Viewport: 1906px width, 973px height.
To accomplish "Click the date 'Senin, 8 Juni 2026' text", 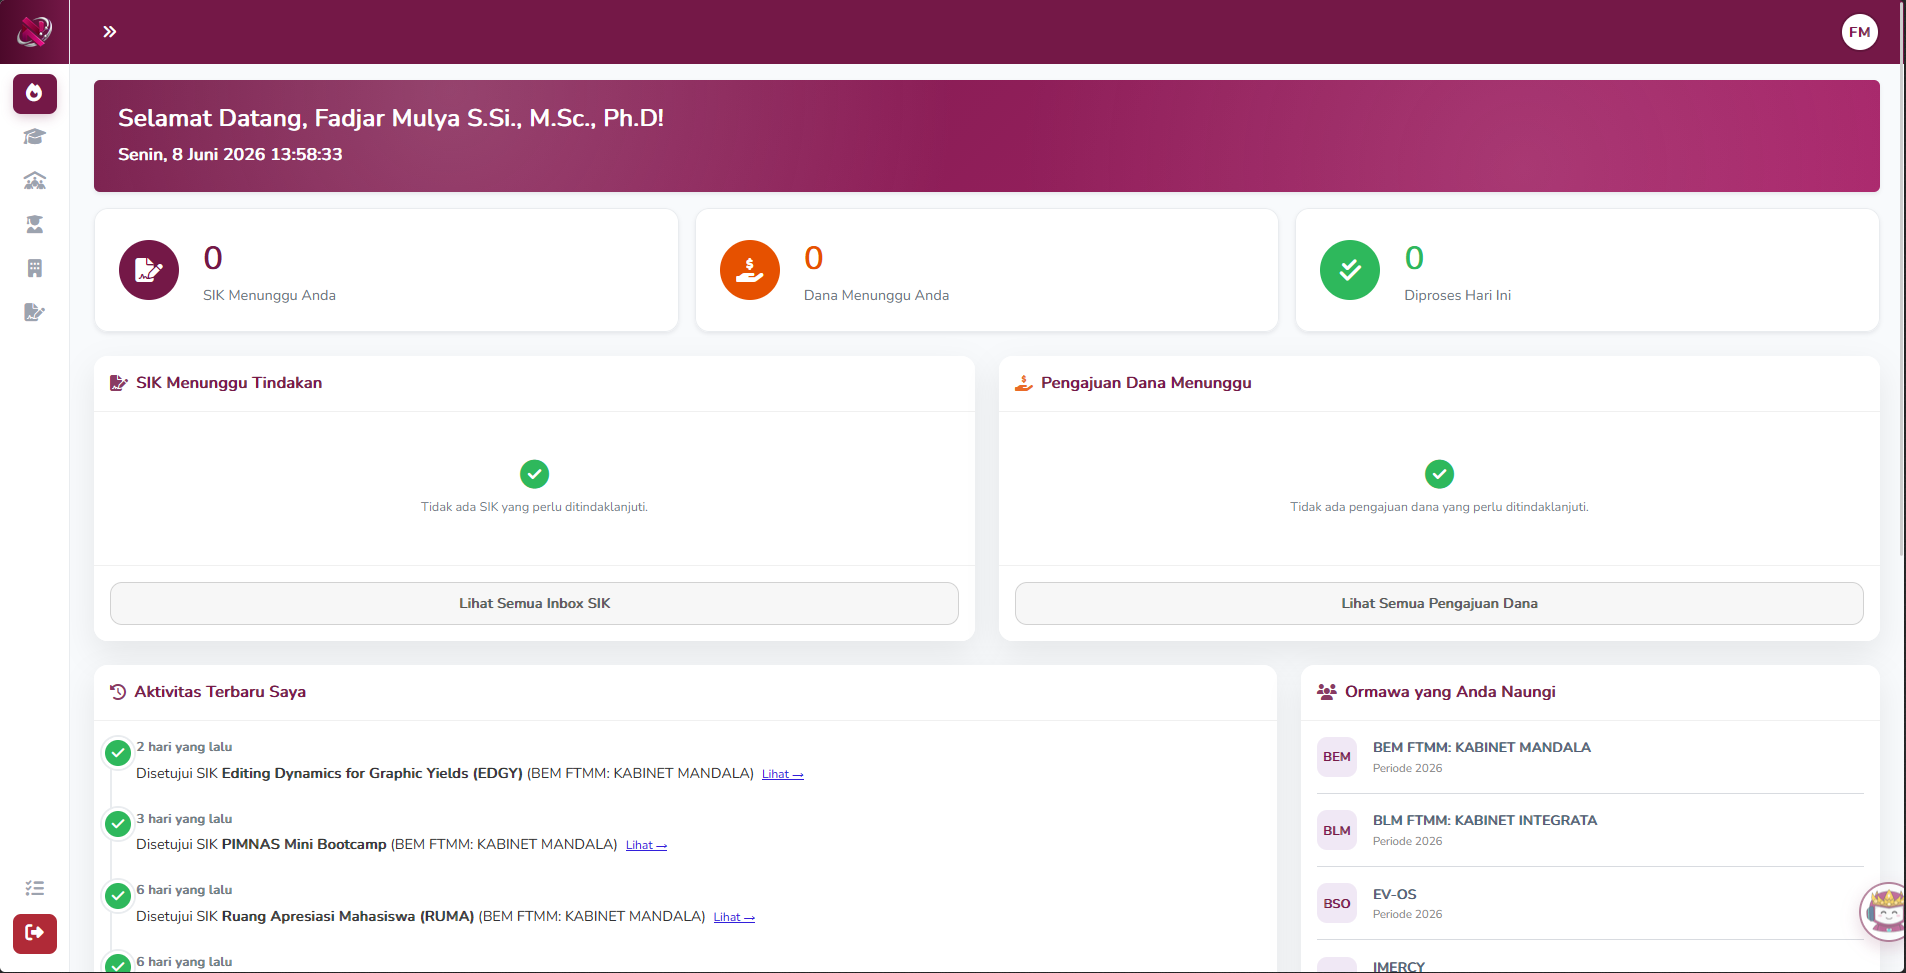I will [192, 154].
